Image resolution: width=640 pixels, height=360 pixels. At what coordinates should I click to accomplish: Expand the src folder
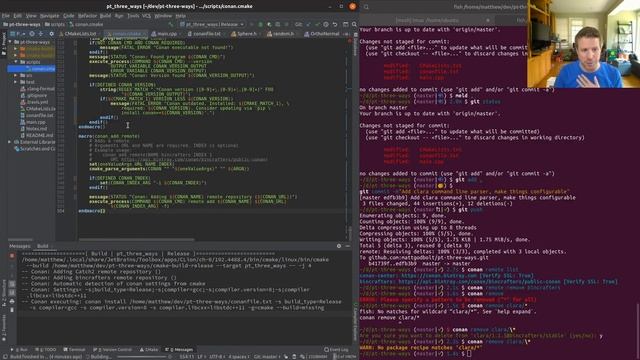point(16,76)
